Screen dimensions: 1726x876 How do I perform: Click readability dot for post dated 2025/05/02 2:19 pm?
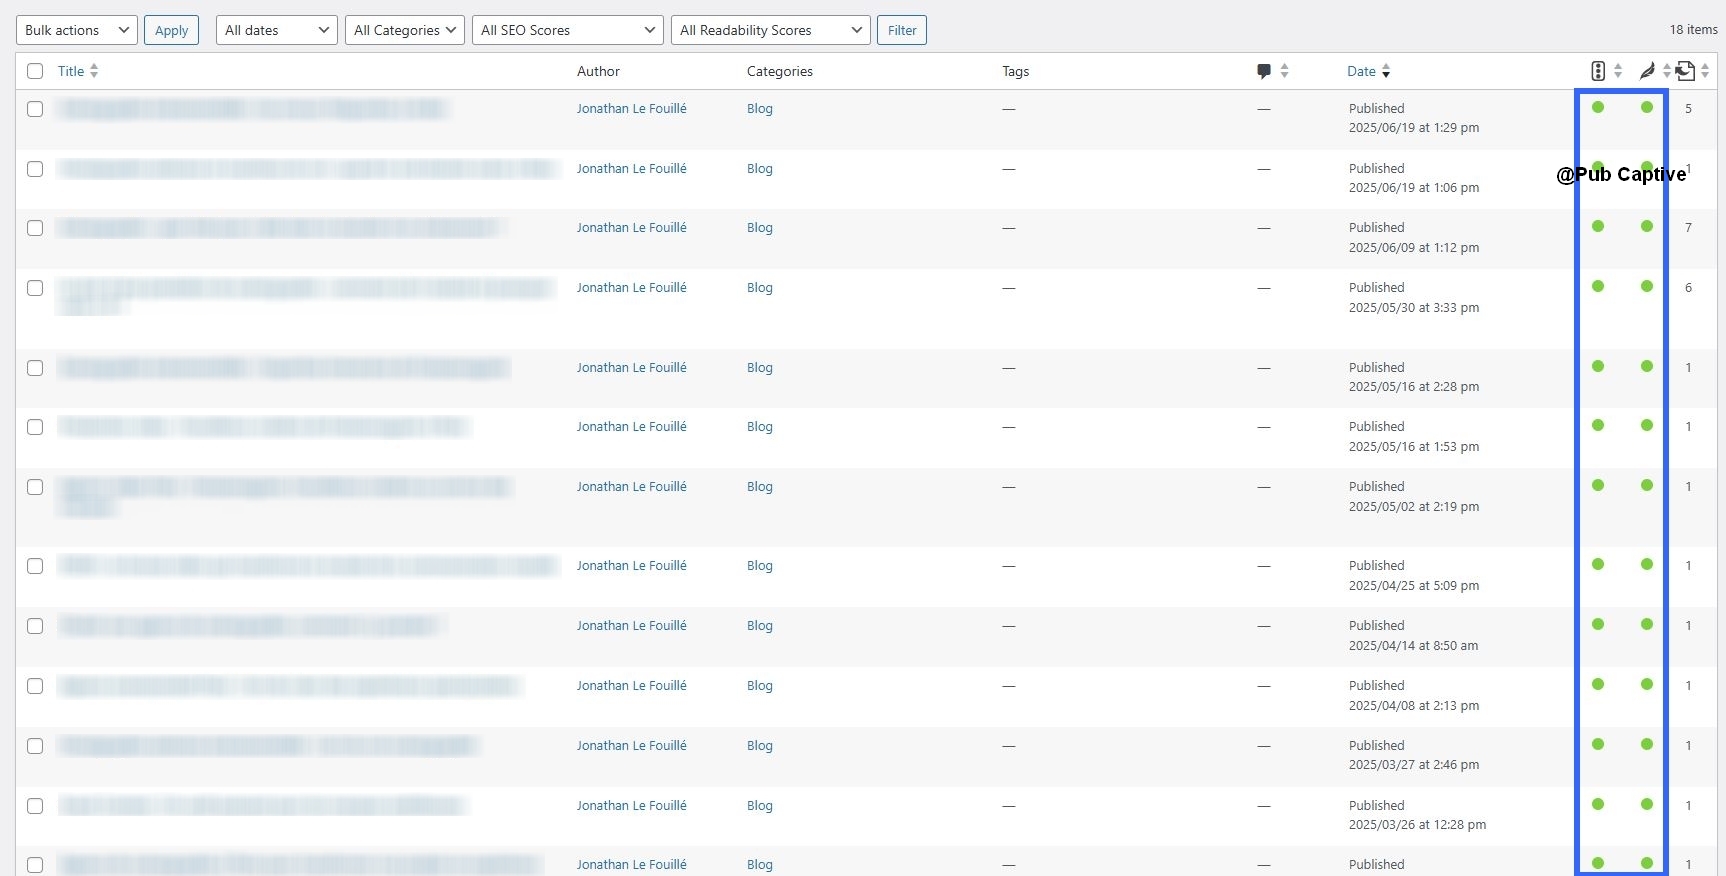point(1647,485)
